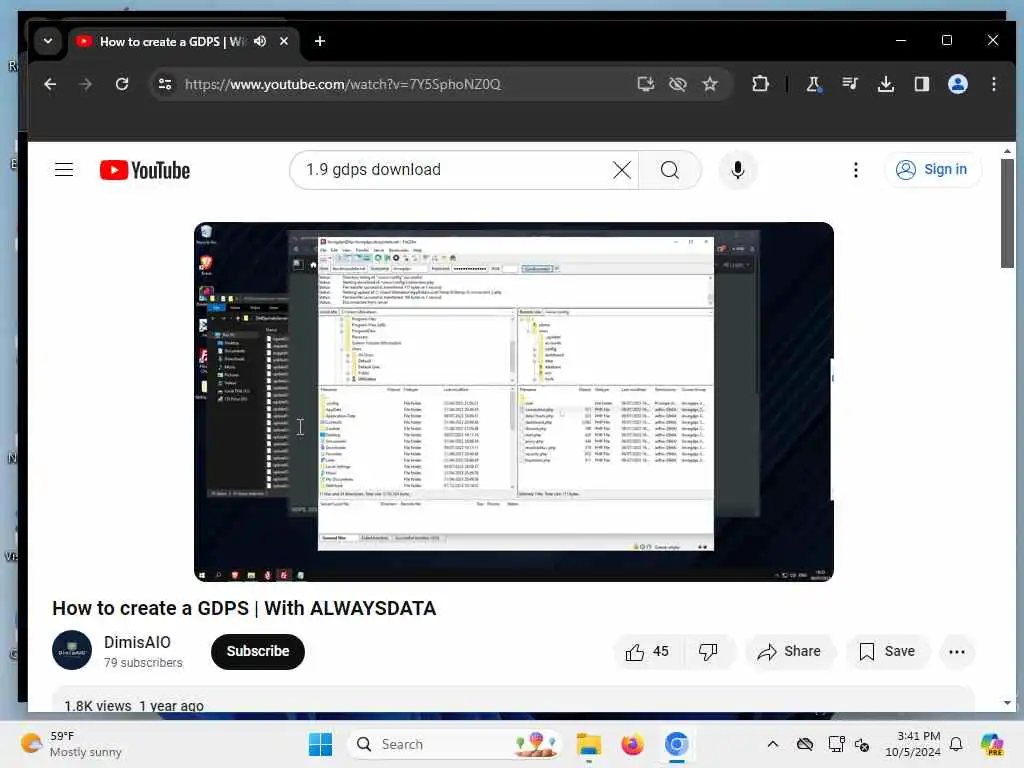
Task: Mute the YouTube tab audio speaker icon
Action: [x=260, y=41]
